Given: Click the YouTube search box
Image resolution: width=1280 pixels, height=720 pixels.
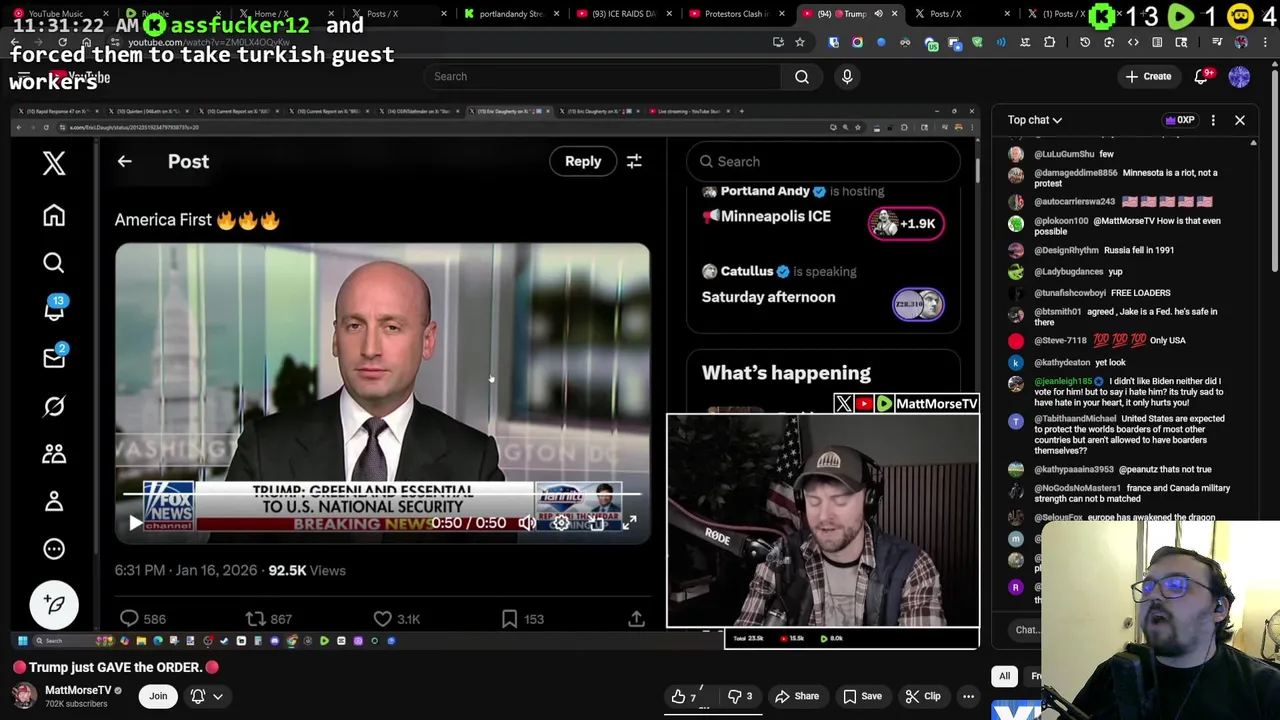Looking at the screenshot, I should click(x=603, y=76).
